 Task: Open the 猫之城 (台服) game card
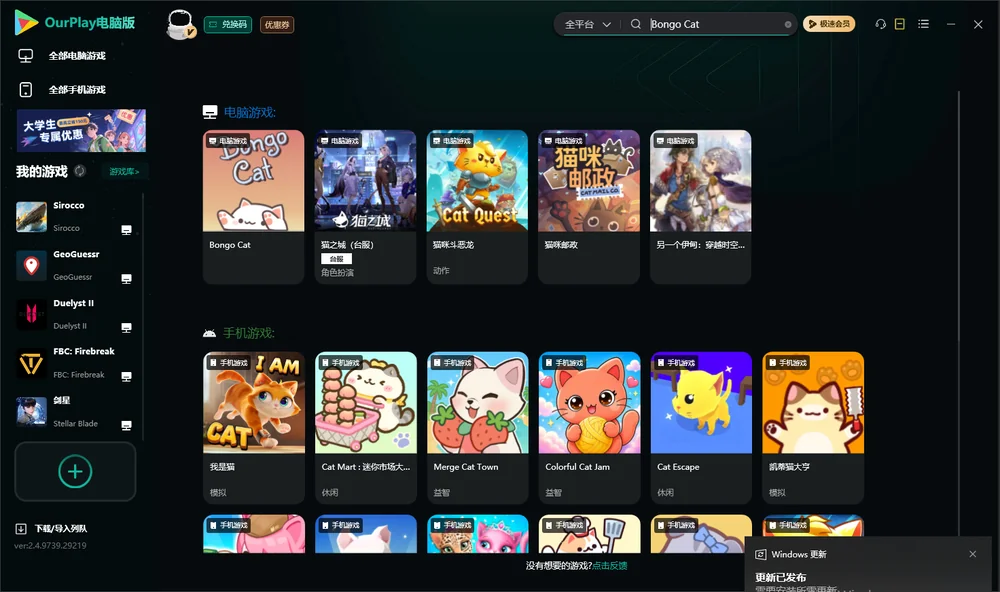point(365,207)
